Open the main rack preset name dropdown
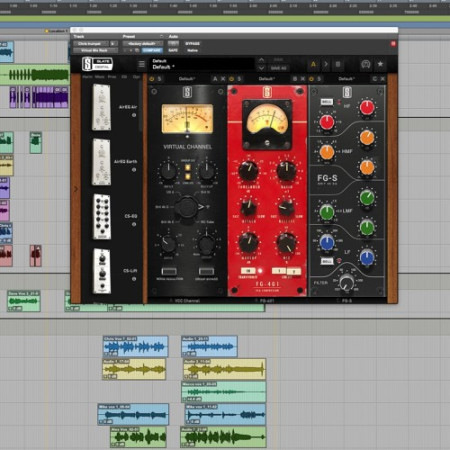This screenshot has height=450, width=450. coord(202,64)
